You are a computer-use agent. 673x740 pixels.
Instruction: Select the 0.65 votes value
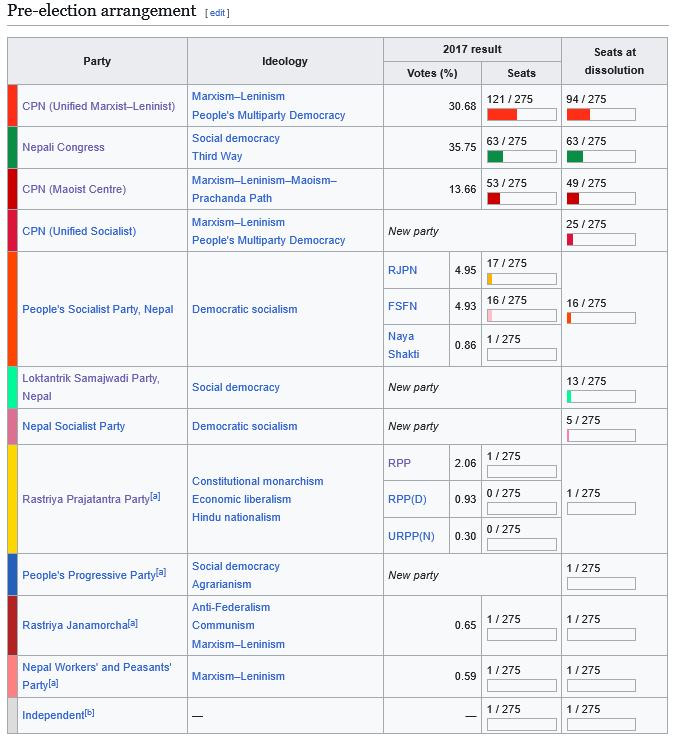click(465, 625)
